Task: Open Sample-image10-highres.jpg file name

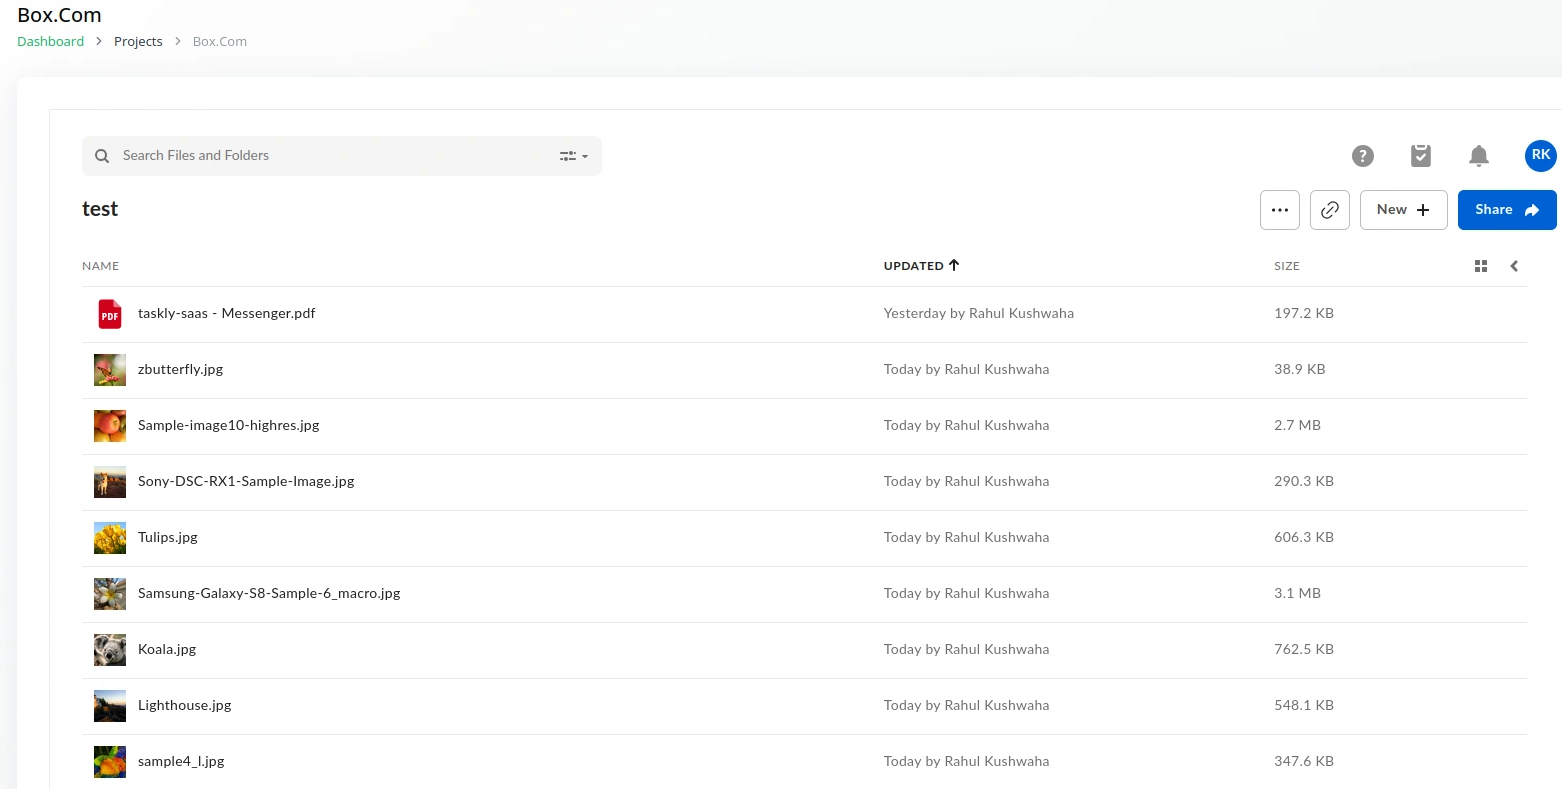Action: (x=229, y=425)
